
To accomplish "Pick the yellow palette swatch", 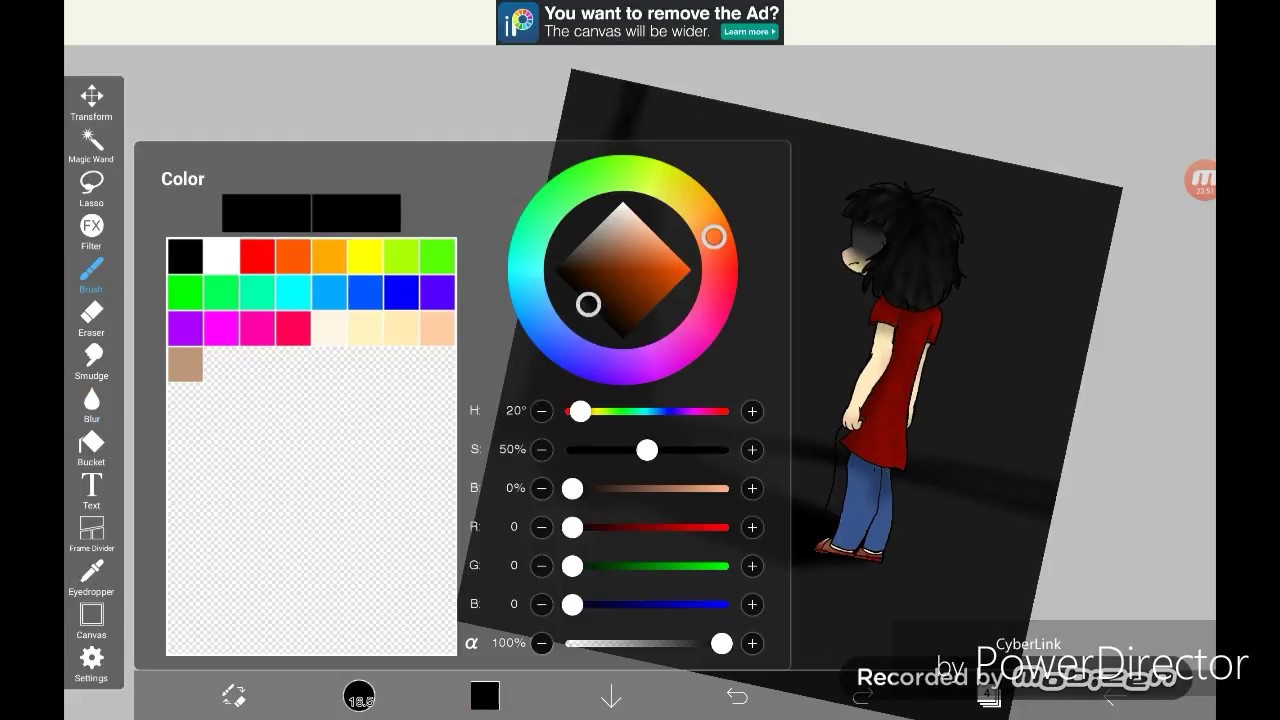I will tap(365, 256).
